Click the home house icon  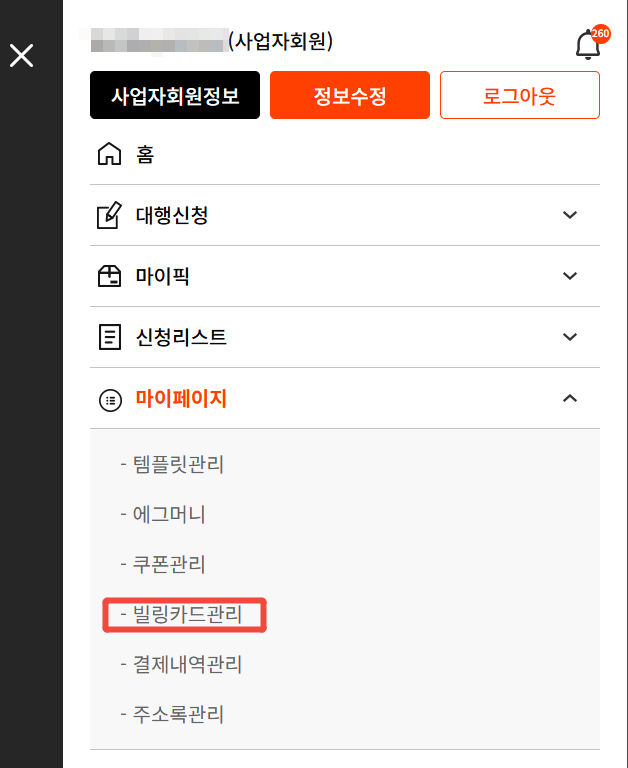tap(109, 154)
